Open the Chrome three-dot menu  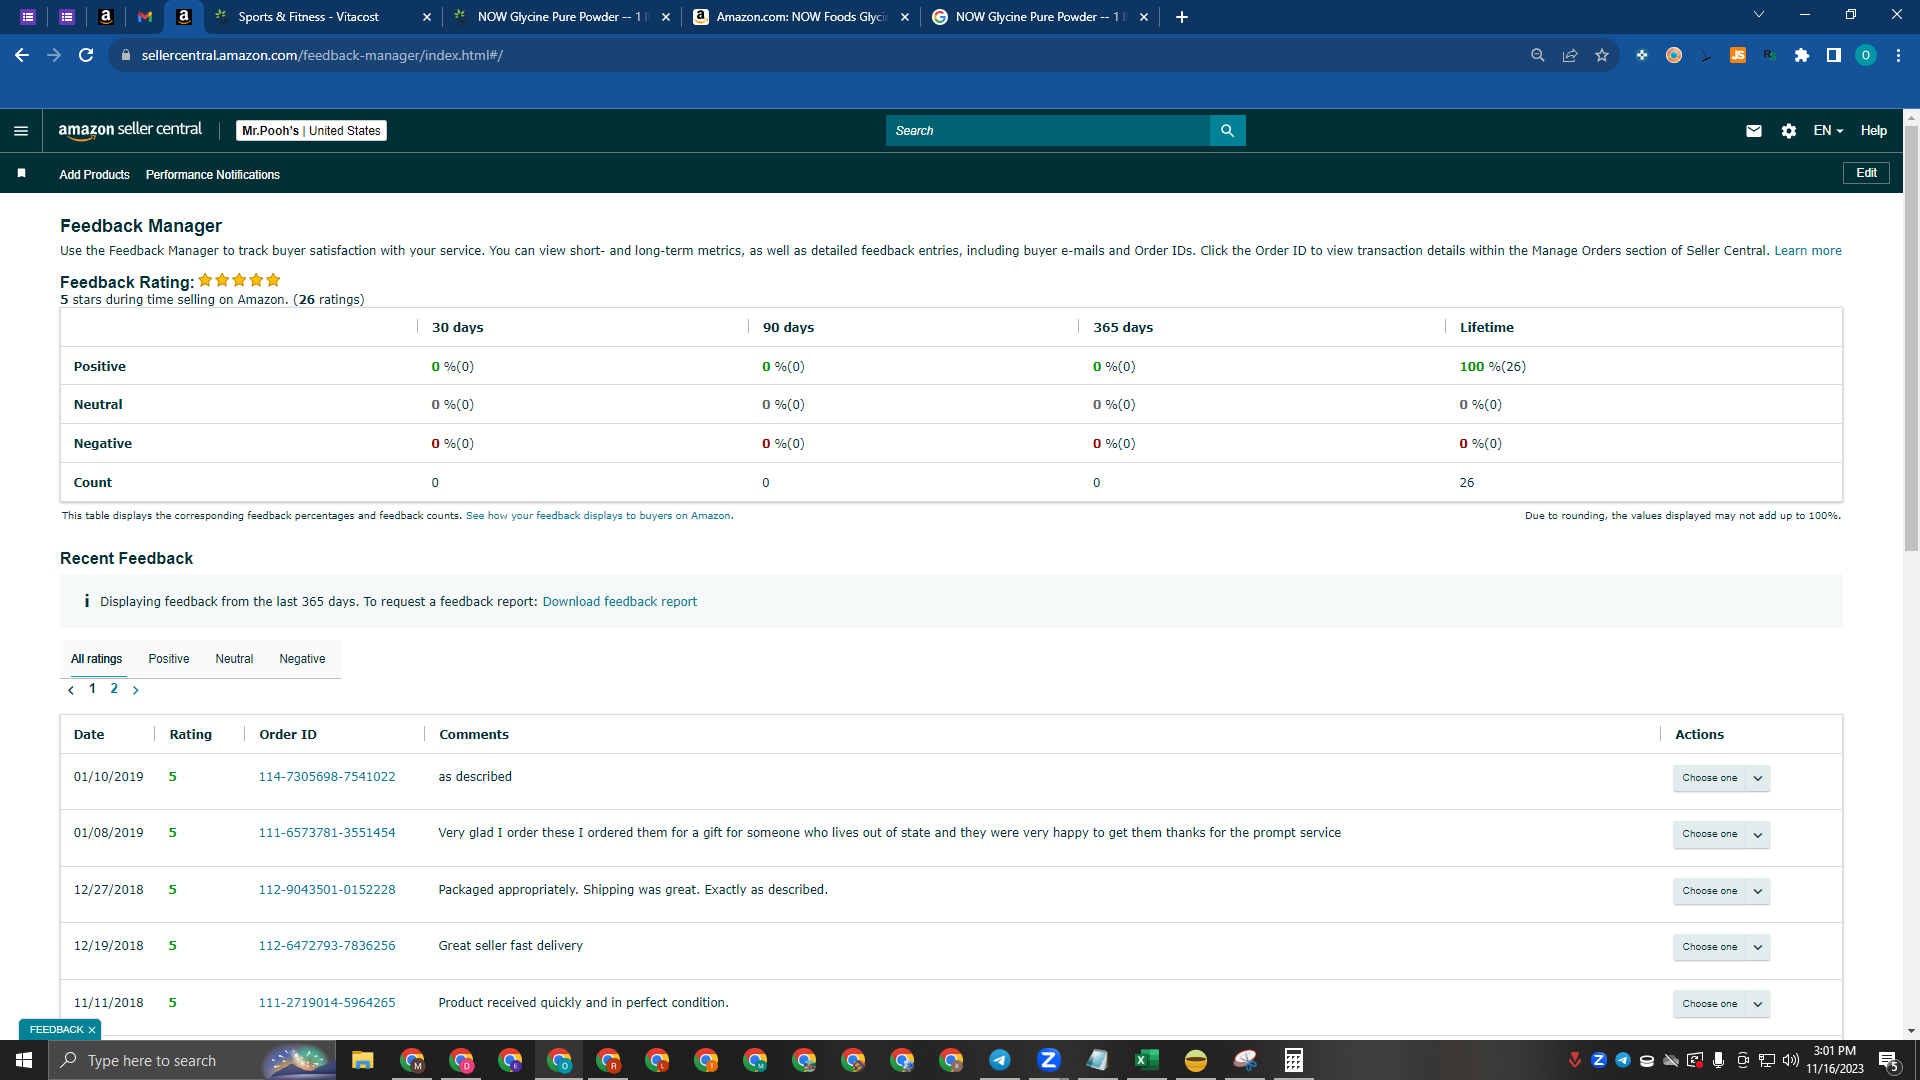[x=1898, y=55]
